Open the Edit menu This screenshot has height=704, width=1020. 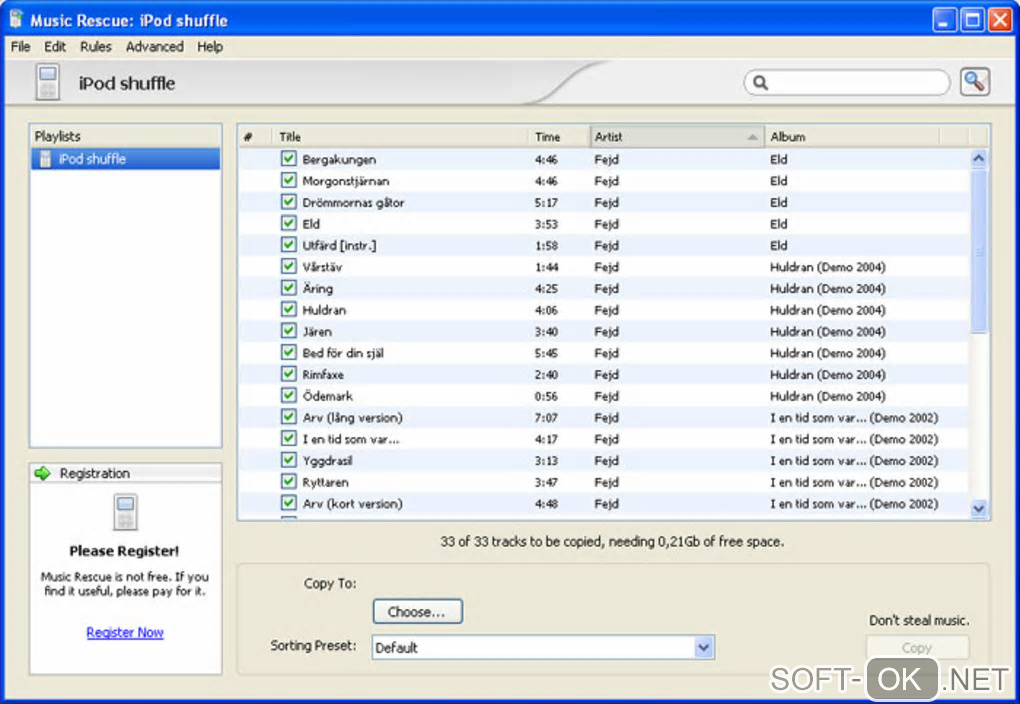coord(55,47)
